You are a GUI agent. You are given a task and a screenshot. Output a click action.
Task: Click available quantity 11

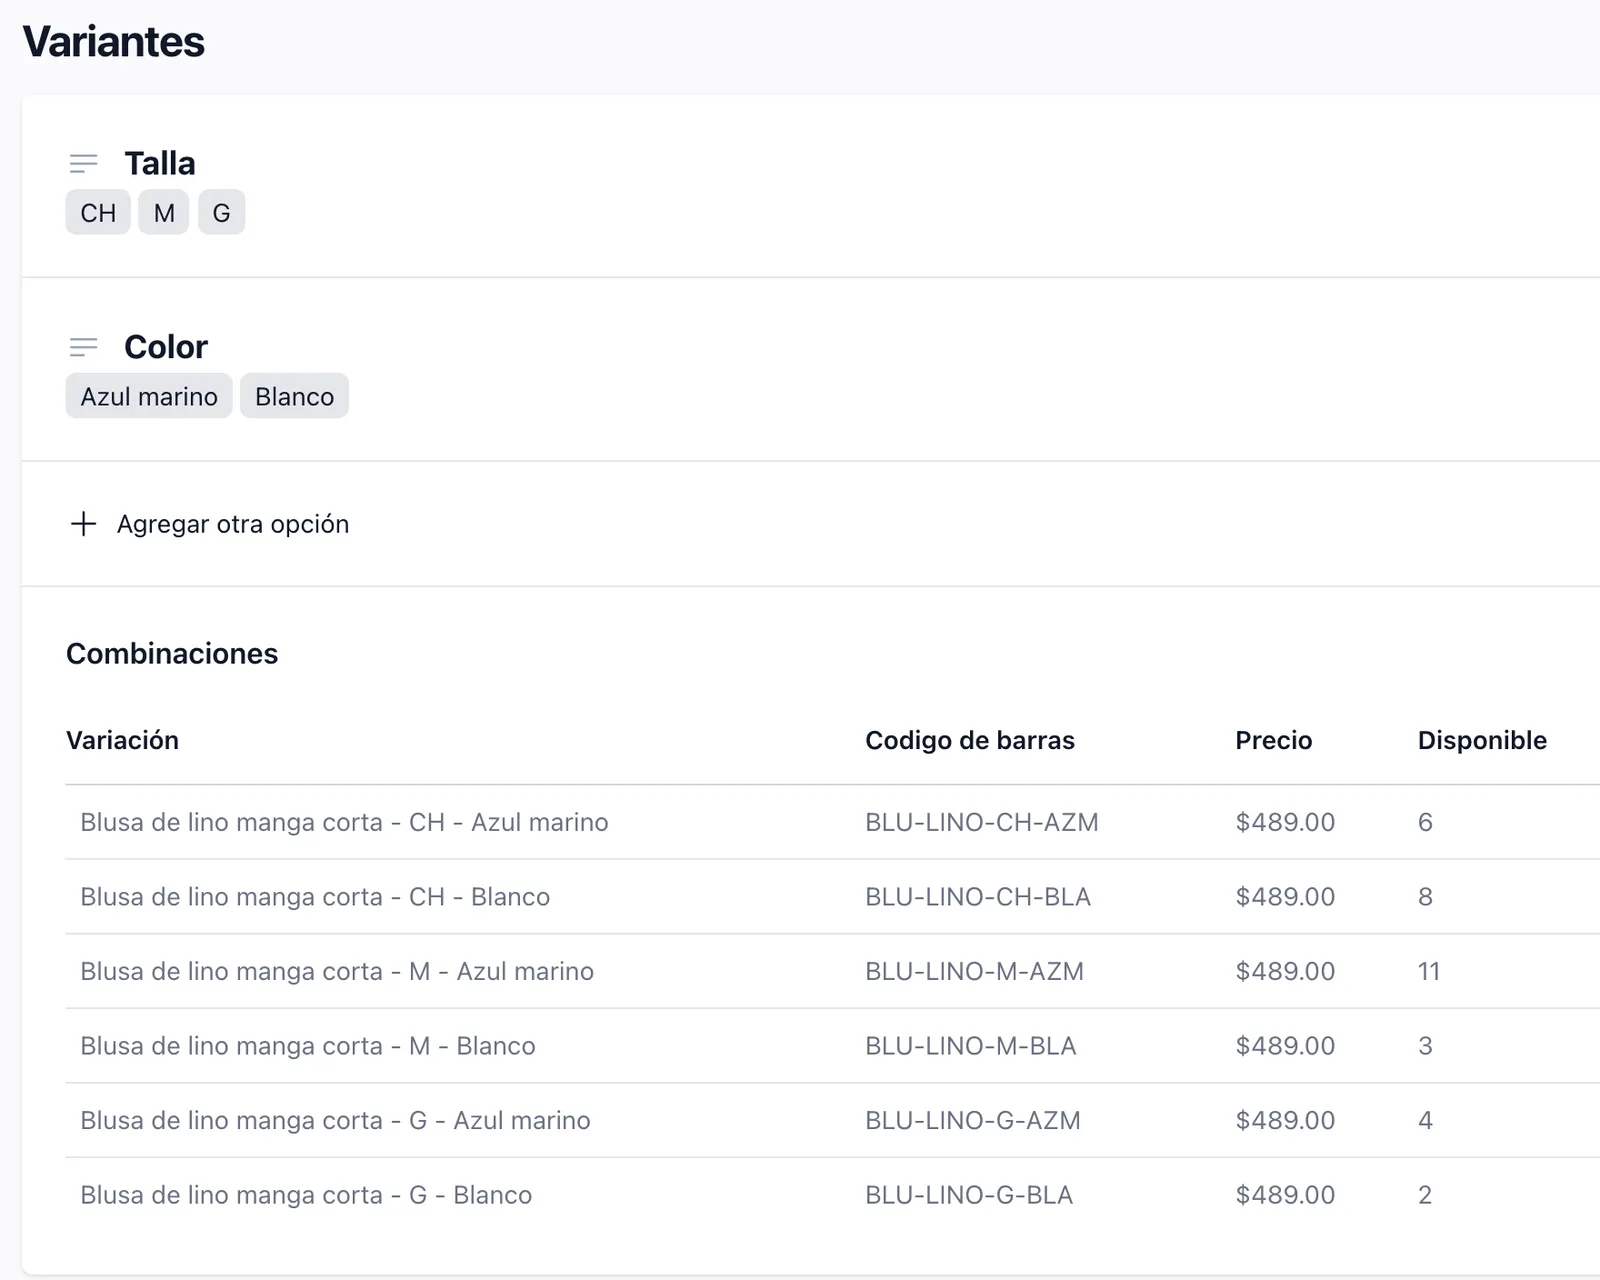click(1429, 971)
